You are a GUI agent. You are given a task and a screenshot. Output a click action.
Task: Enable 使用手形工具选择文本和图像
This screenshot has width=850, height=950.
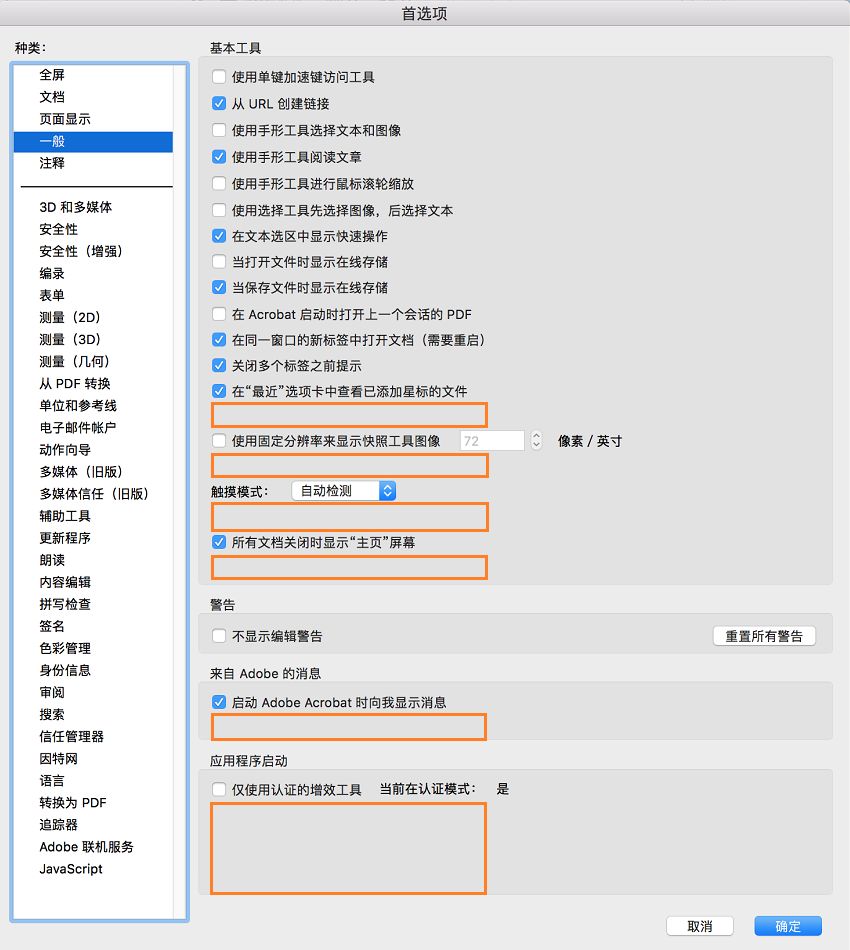(218, 129)
